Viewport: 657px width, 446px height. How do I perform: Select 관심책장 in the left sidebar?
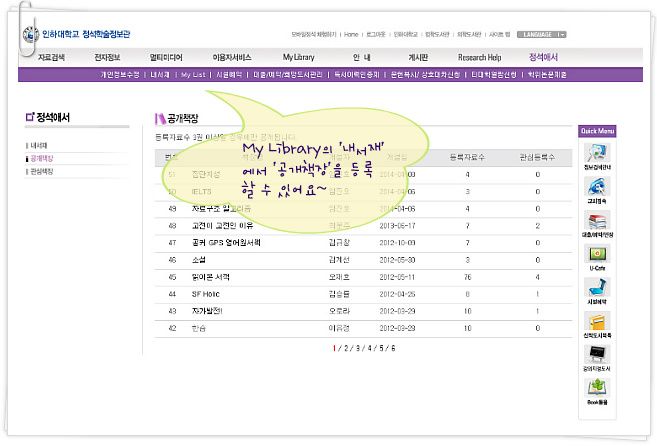coord(42,171)
